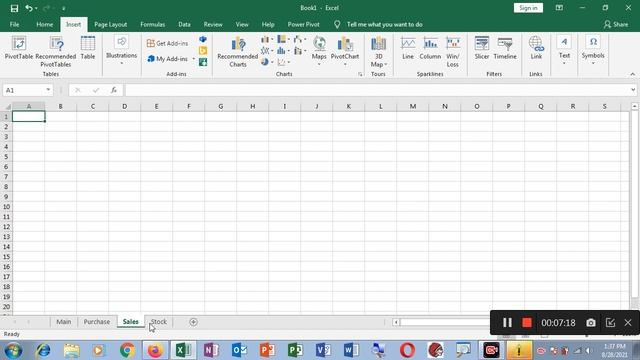
Task: Click the Share button
Action: click(x=616, y=24)
